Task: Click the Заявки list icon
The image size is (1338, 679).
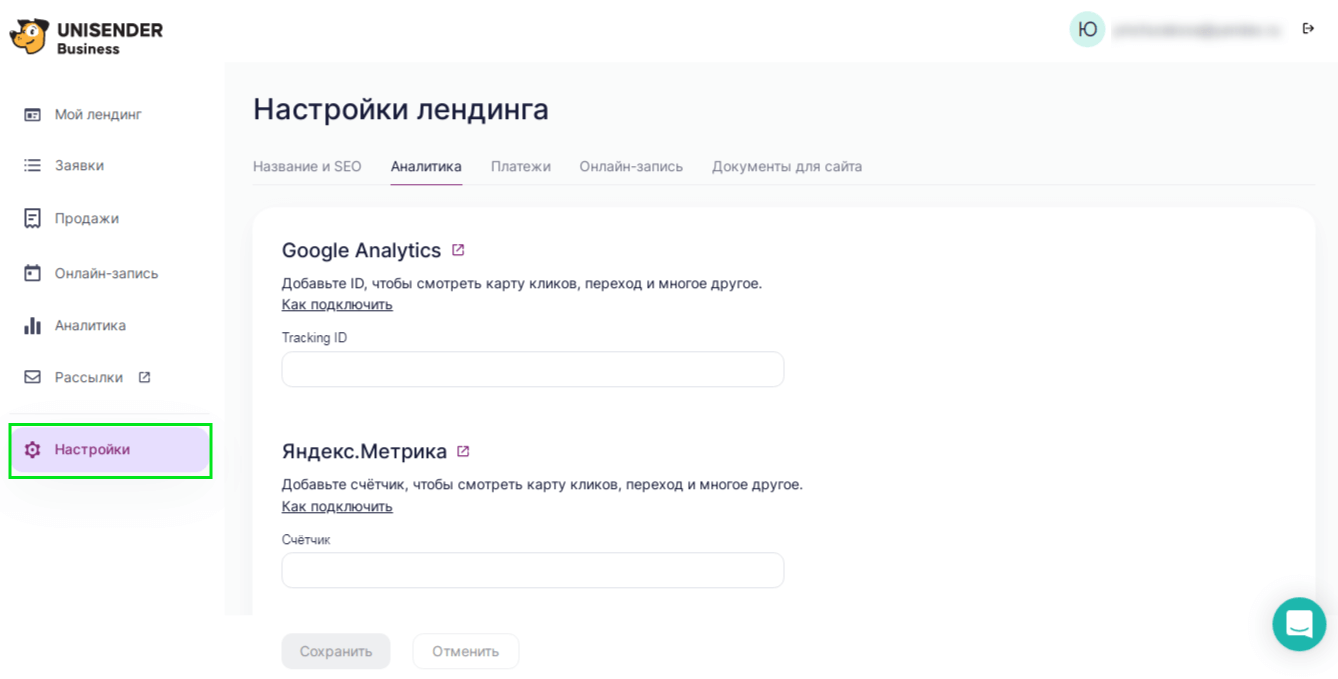Action: click(x=33, y=165)
